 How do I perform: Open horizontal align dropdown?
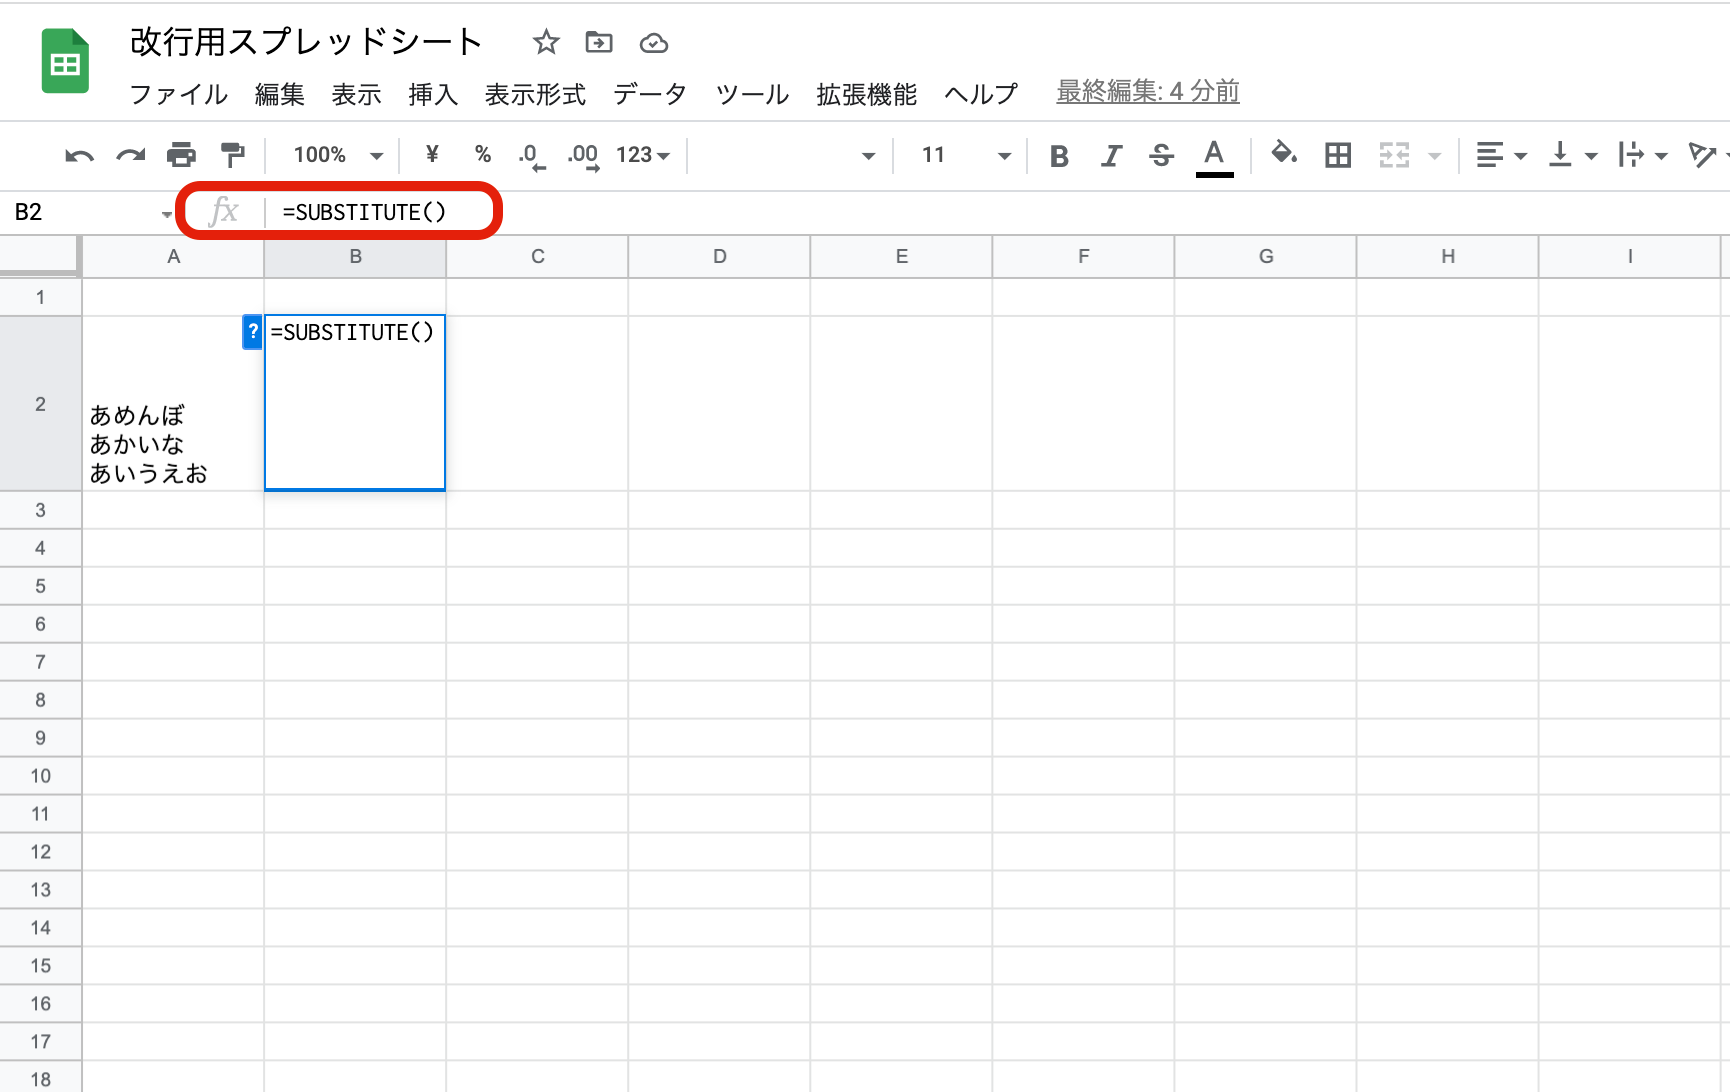tap(1501, 155)
